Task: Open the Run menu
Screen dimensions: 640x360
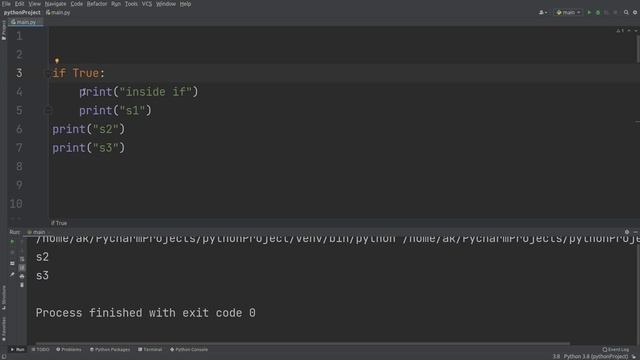Action: [x=116, y=4]
